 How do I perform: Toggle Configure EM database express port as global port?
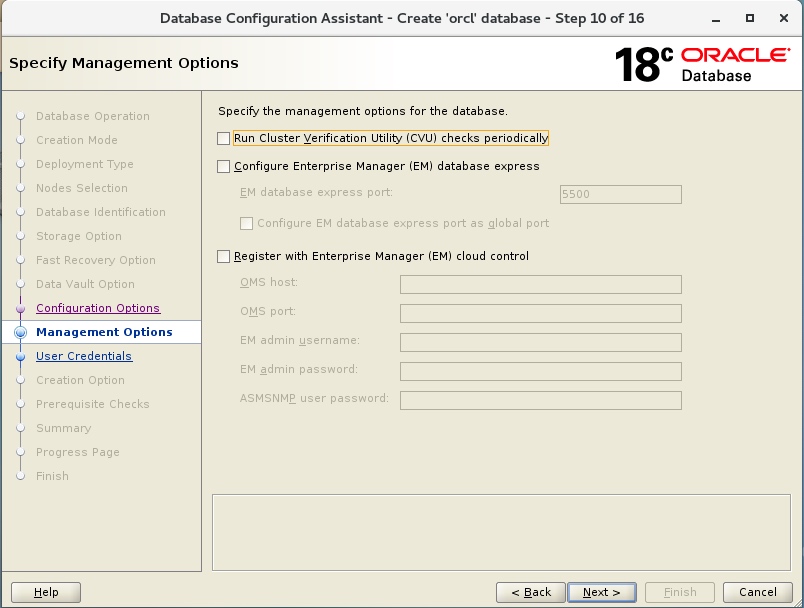click(246, 223)
